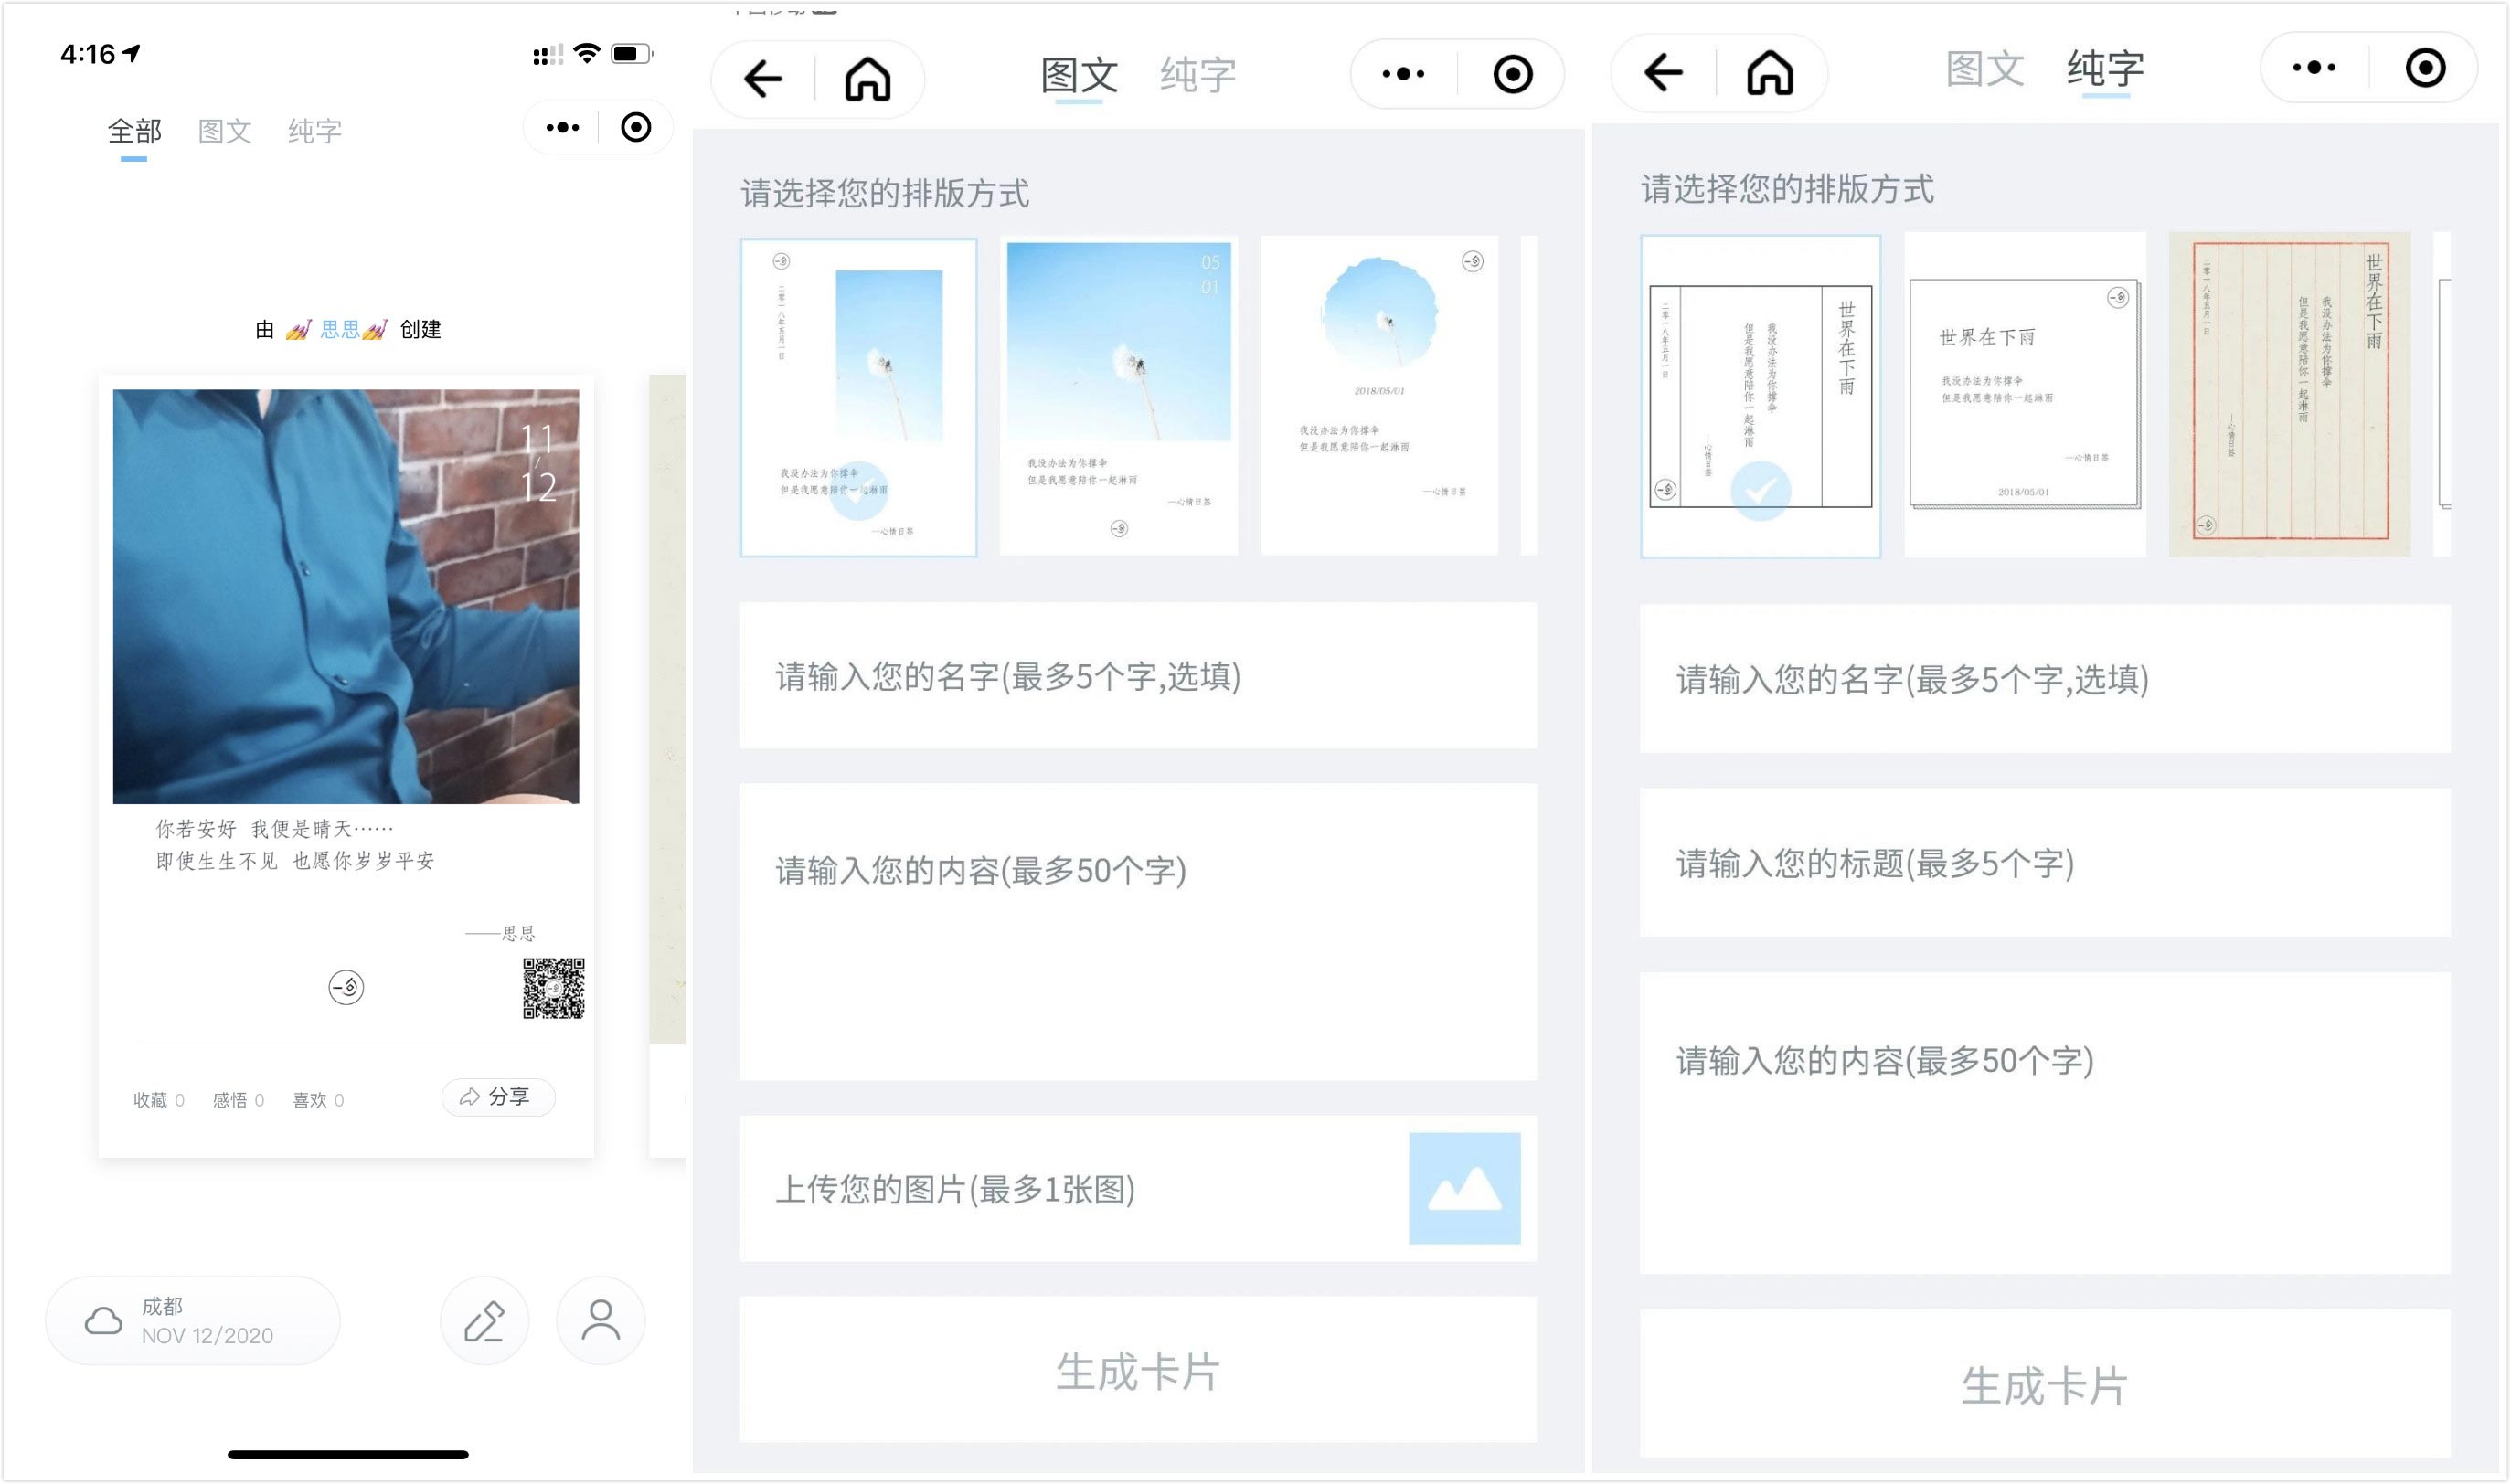The image size is (2511, 1484).
Task: Switch to 图文 tab in right screen
Action: click(x=1985, y=69)
